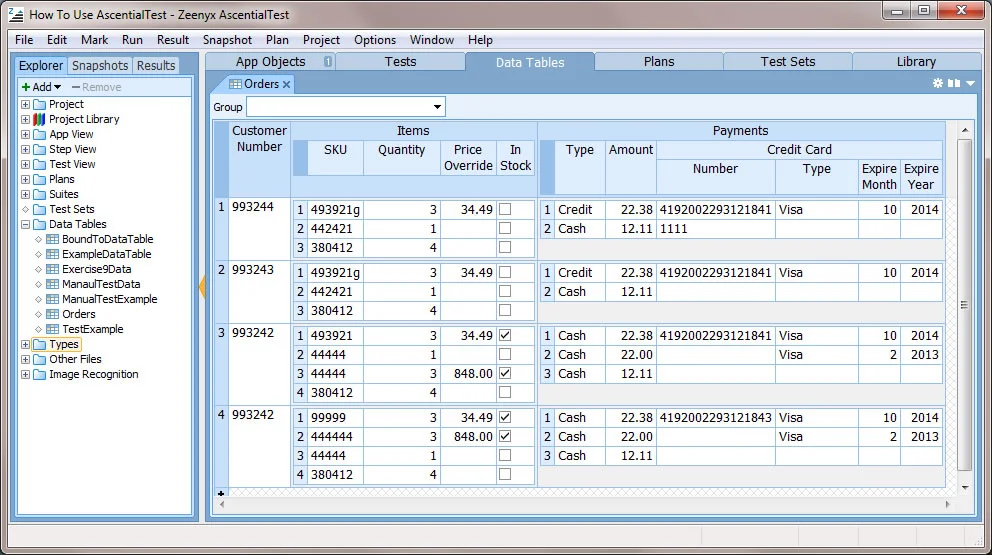Viewport: 992px width, 555px height.
Task: Click the orange panel collapse arrow
Action: coord(202,287)
